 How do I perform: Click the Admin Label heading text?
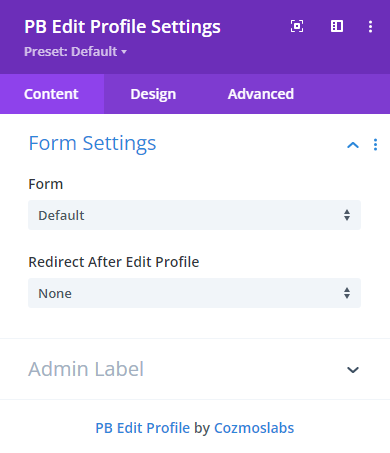(86, 369)
